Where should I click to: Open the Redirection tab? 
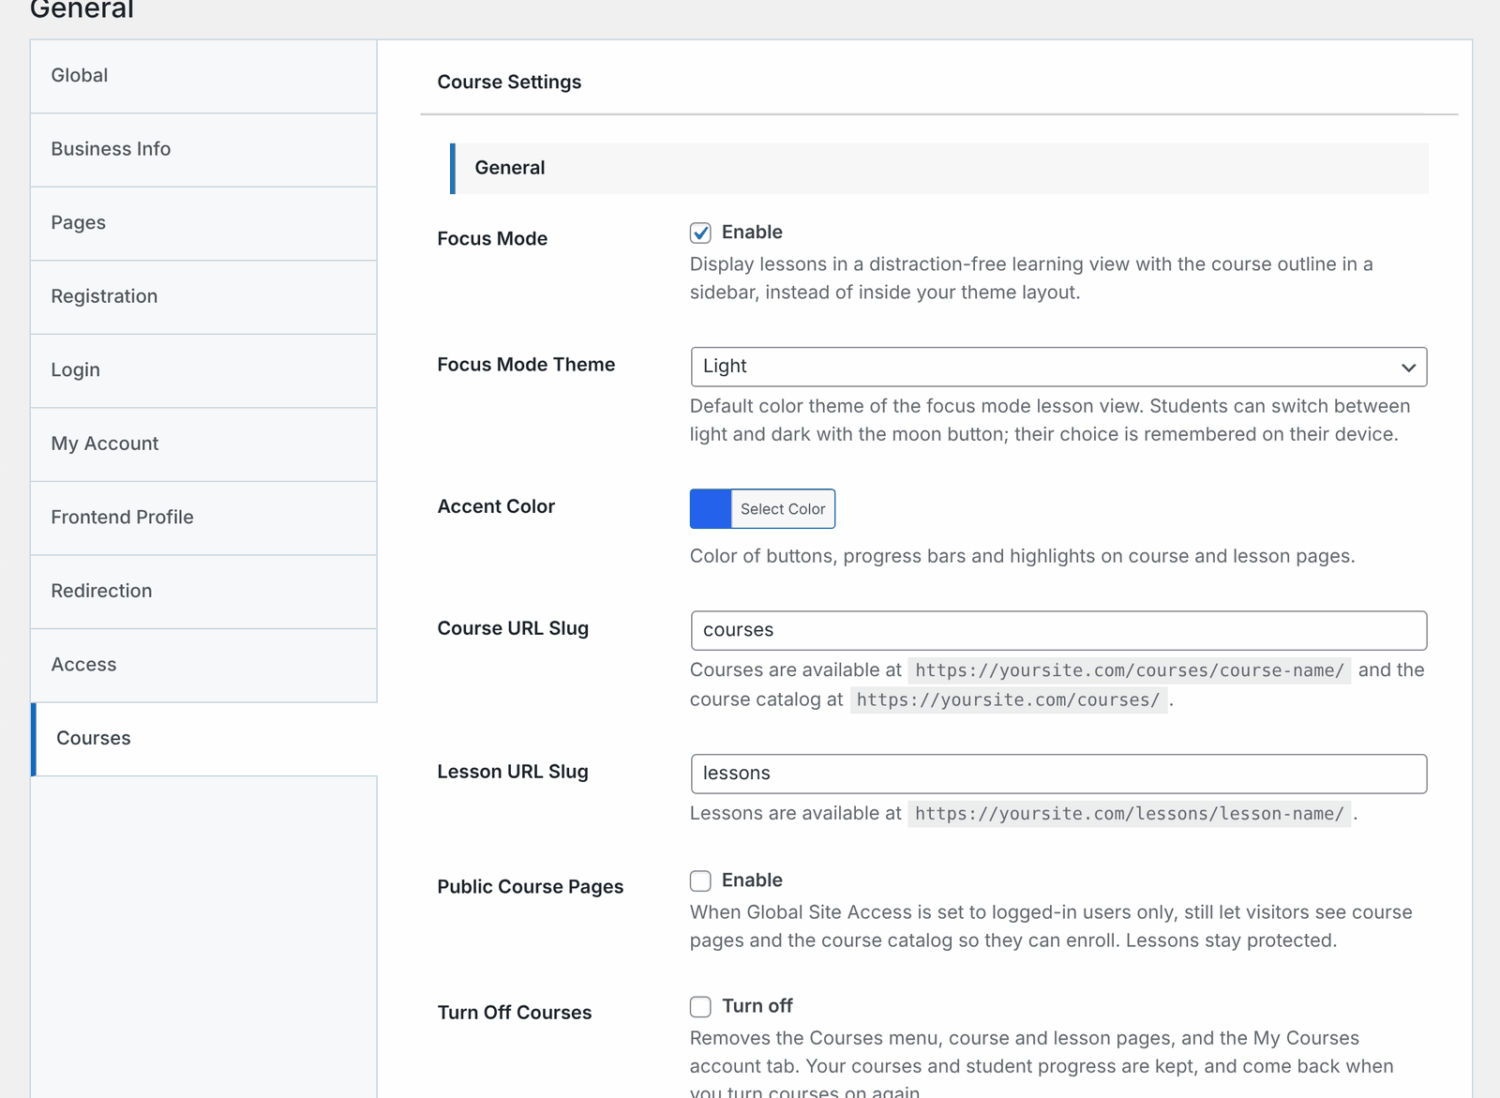pos(204,592)
